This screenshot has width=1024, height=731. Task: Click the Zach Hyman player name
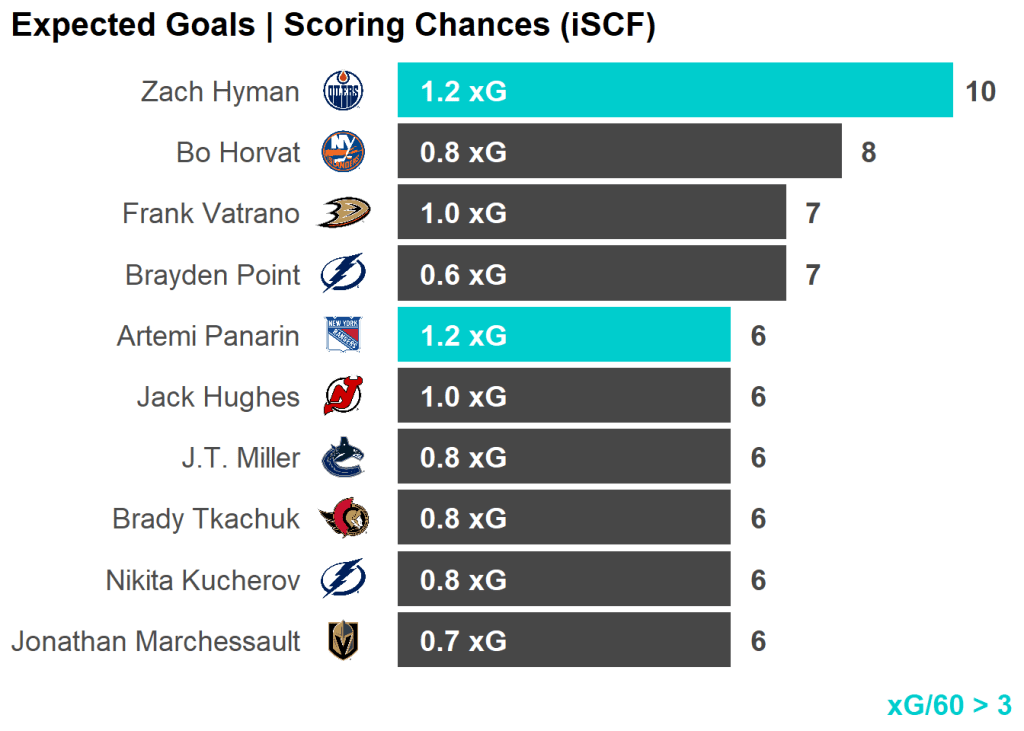click(220, 92)
